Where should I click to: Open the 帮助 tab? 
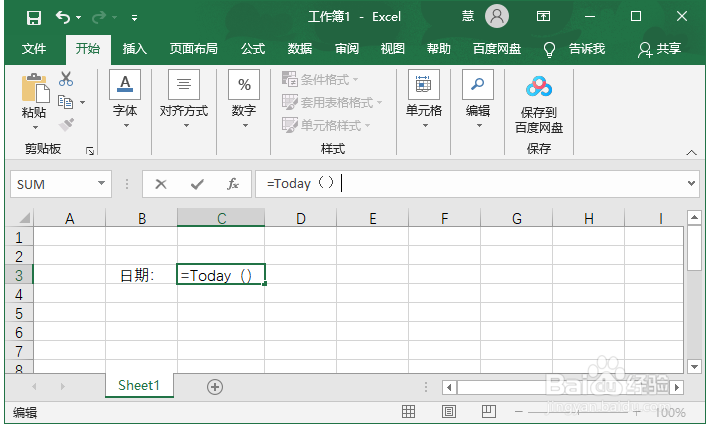coord(438,49)
